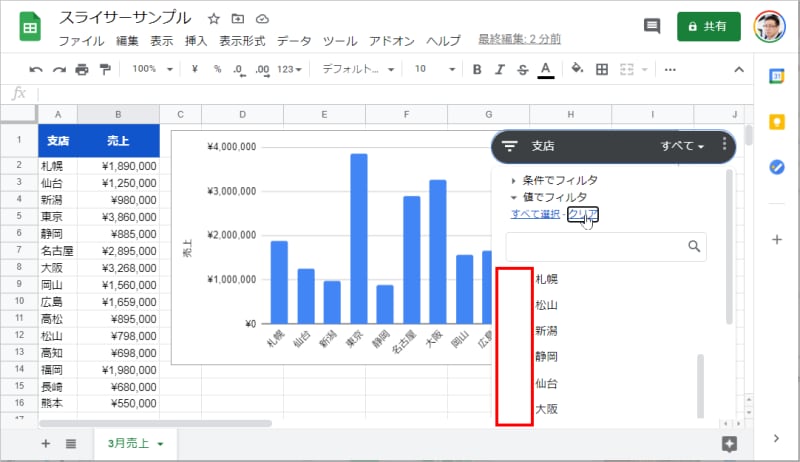Screen dimensions: 800x462
Task: Open the text color picker
Action: (546, 70)
